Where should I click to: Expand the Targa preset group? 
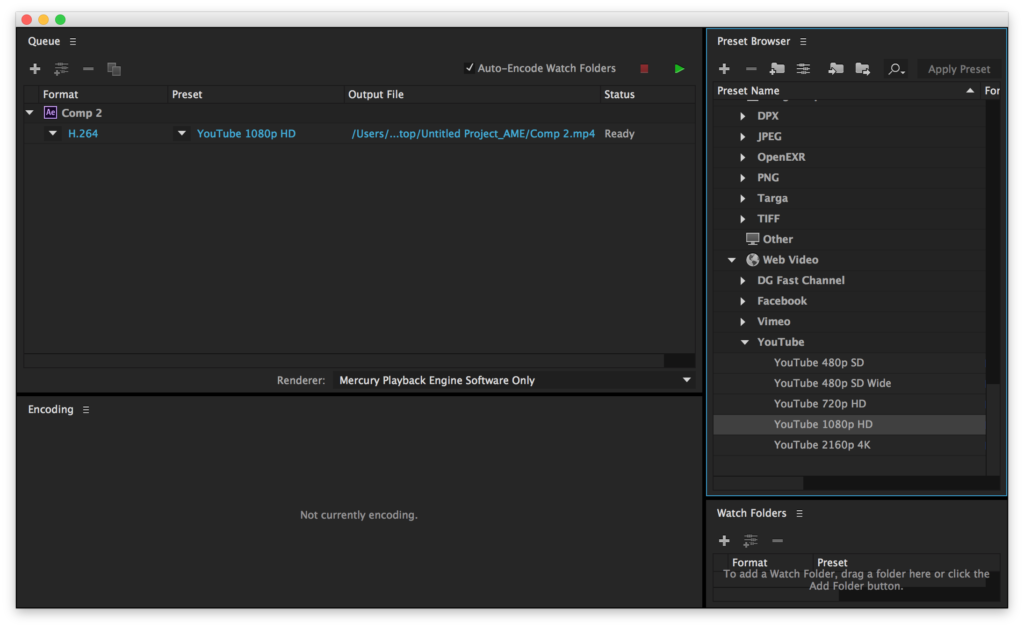click(743, 198)
